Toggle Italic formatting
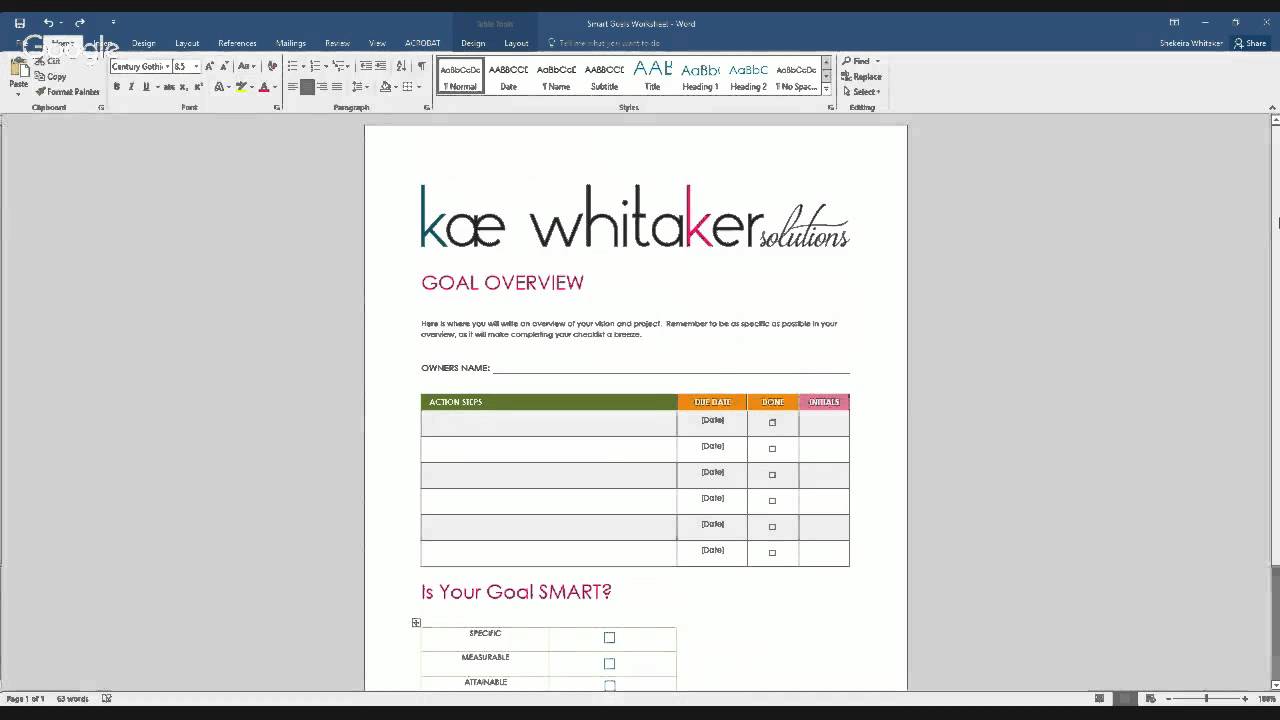 (131, 87)
